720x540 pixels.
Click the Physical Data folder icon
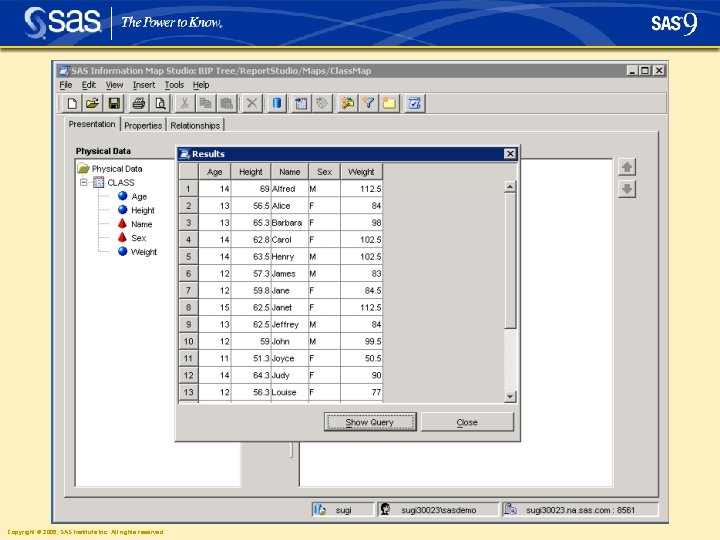(x=83, y=169)
